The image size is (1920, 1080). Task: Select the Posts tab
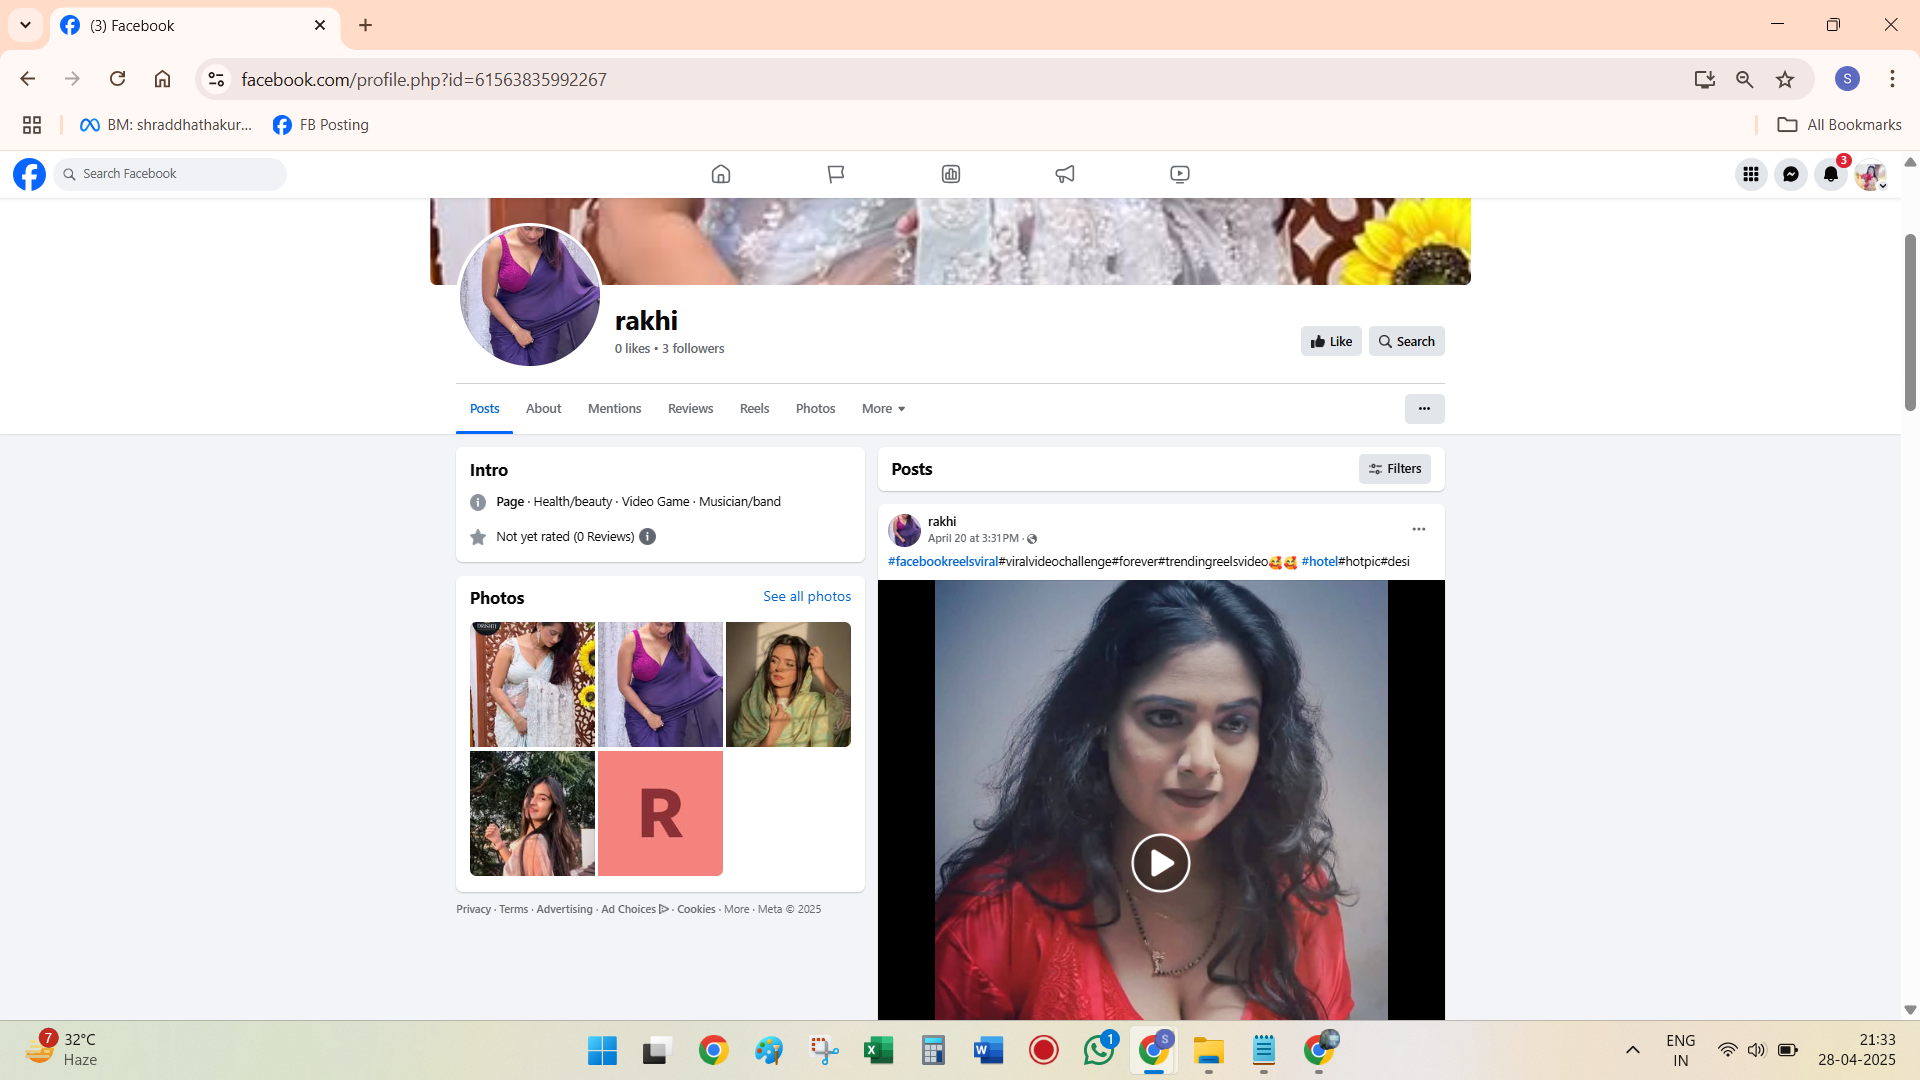click(x=484, y=409)
